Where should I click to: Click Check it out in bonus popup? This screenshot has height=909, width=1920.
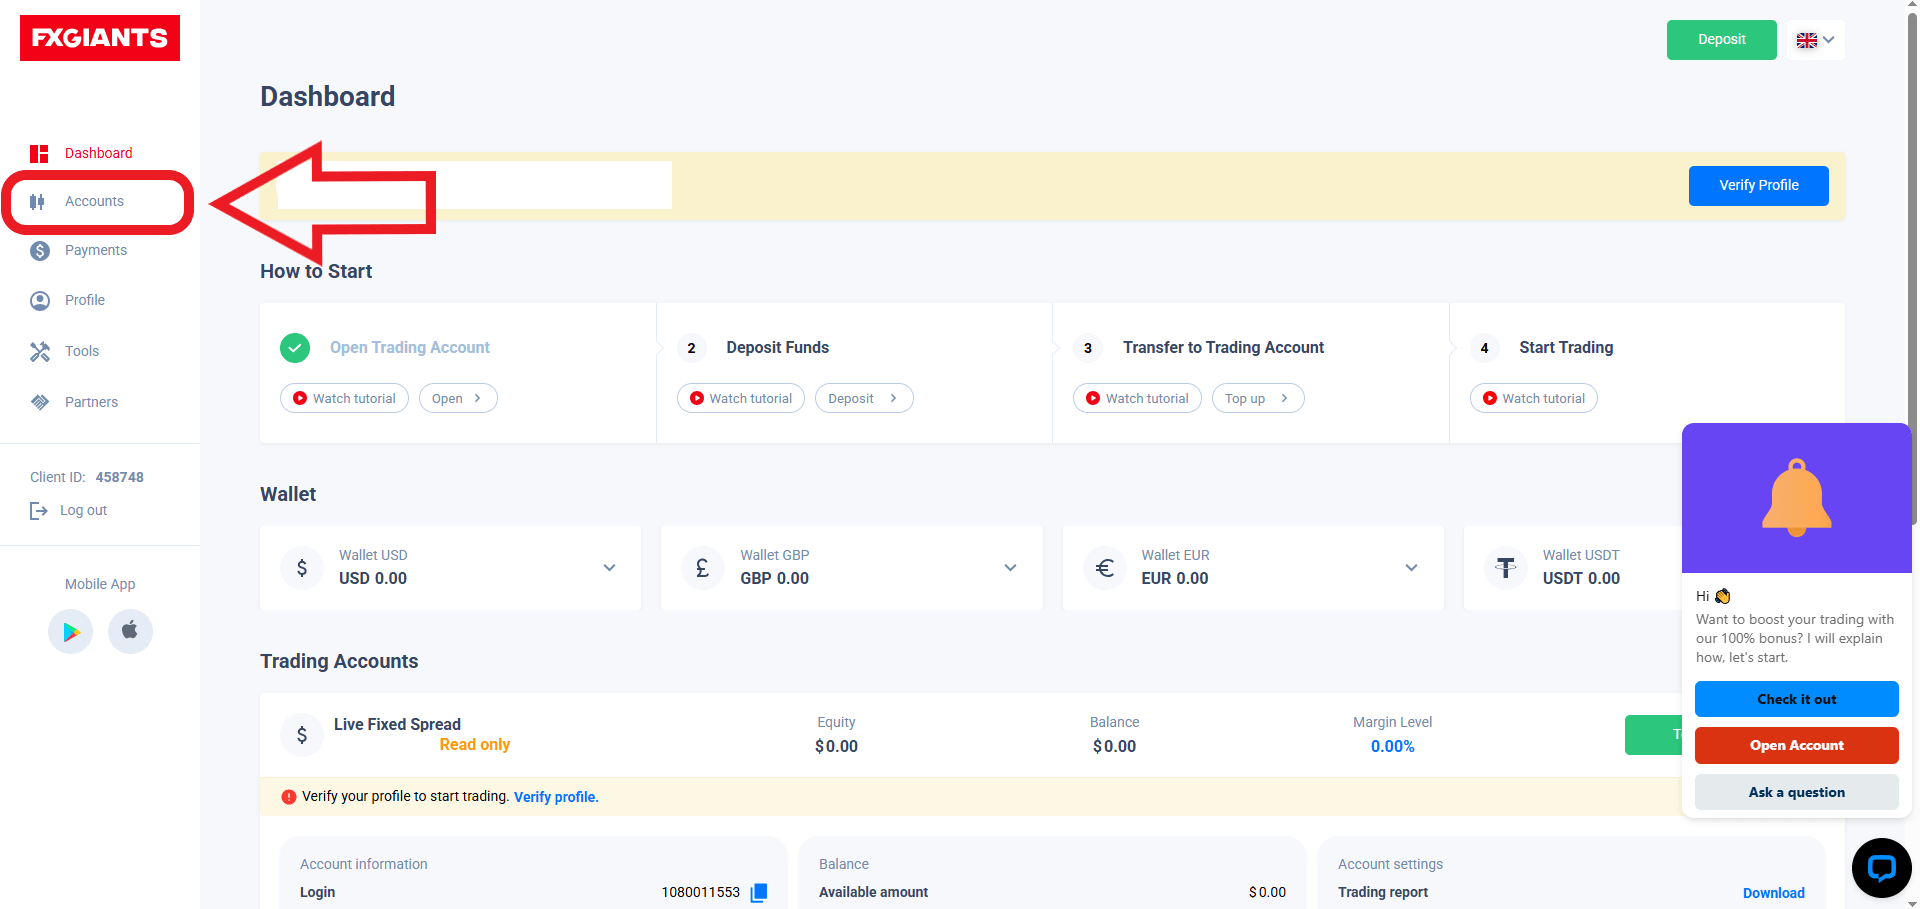1797,699
